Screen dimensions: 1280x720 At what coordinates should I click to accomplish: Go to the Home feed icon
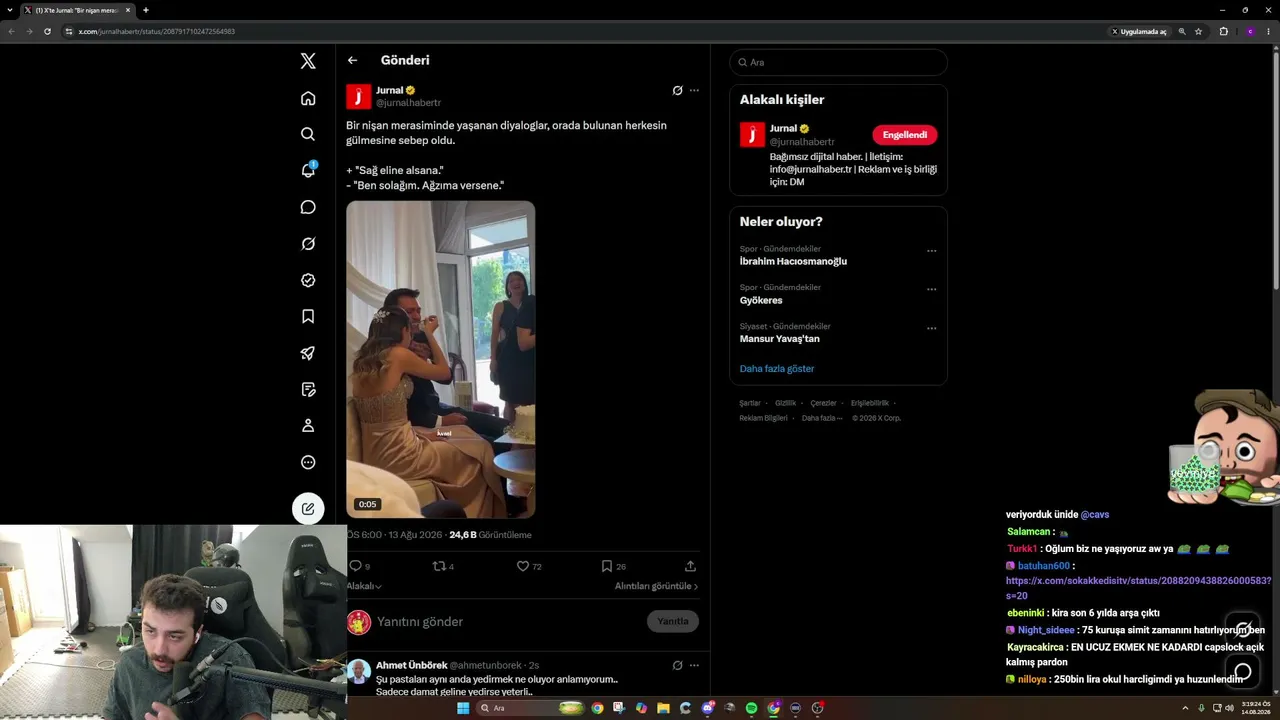308,98
